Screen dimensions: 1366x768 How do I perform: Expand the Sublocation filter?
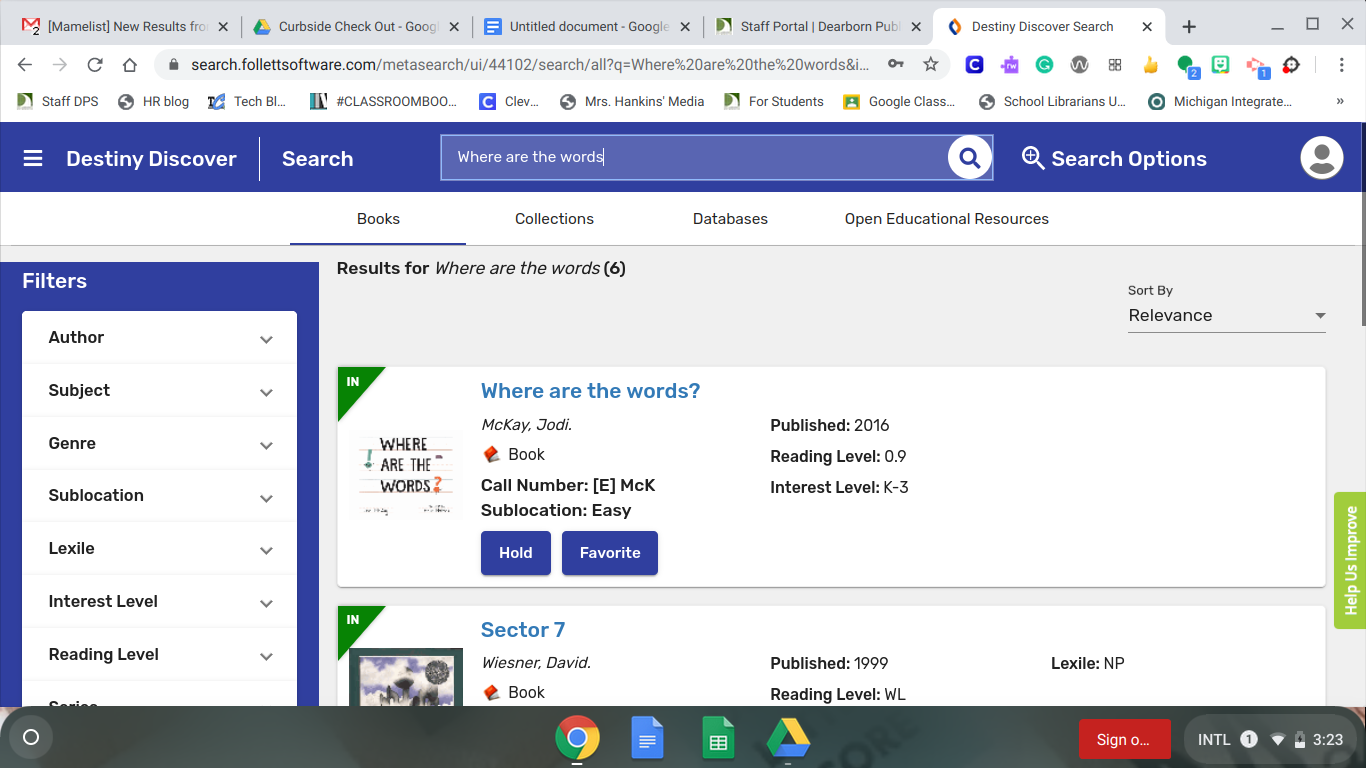[160, 496]
